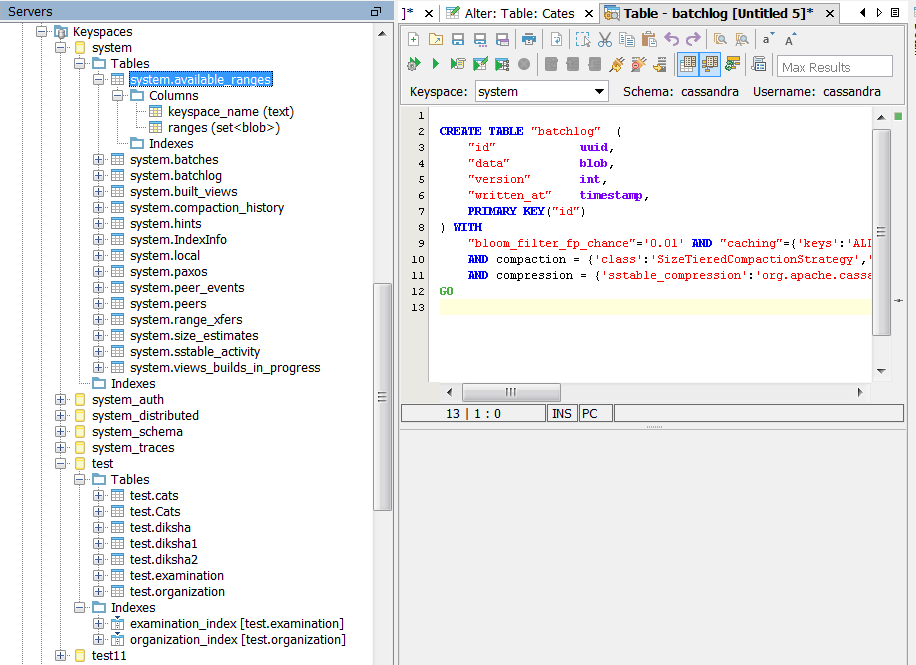
Task: Expand the test.examination table node
Action: (98, 576)
